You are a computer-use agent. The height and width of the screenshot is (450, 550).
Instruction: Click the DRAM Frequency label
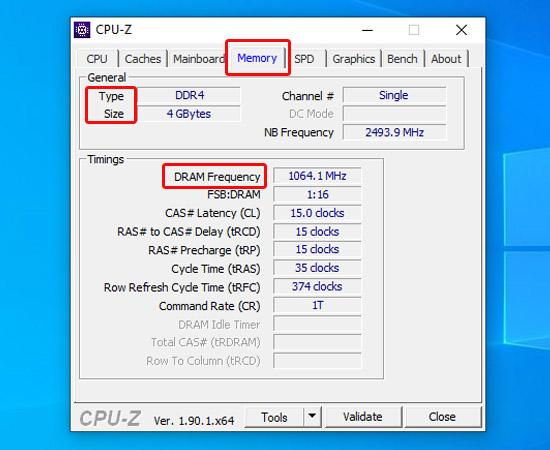[x=217, y=177]
